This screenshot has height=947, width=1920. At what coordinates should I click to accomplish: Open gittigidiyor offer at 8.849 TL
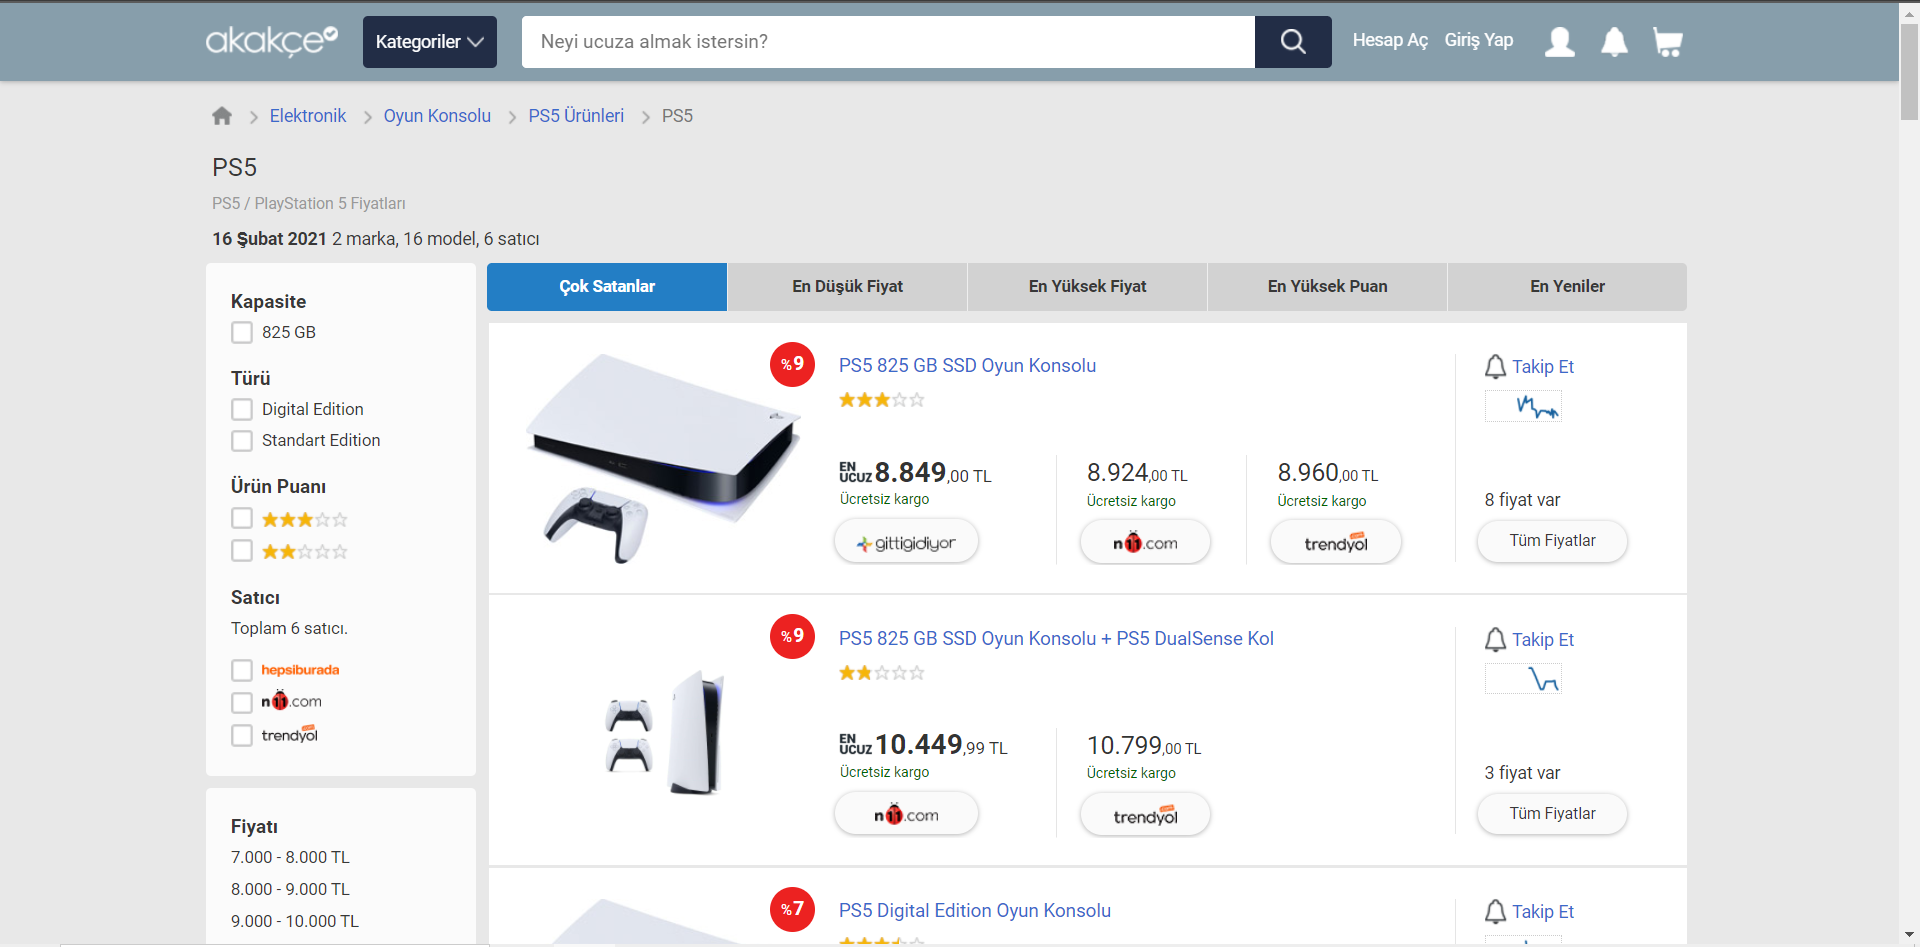pos(906,542)
